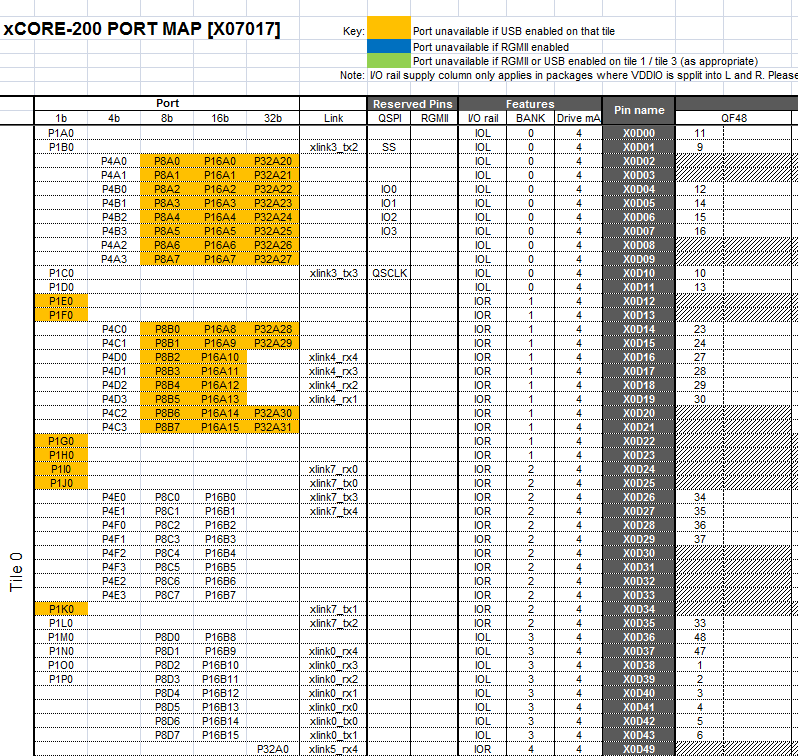This screenshot has width=798, height=756.
Task: Select the 'I/O rail' column header
Action: tap(482, 118)
